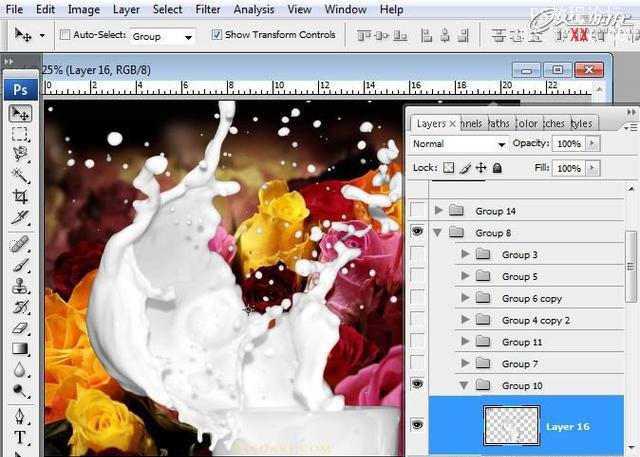This screenshot has height=457, width=640.
Task: Open the Auto-Select Group dropdown
Action: coord(162,36)
